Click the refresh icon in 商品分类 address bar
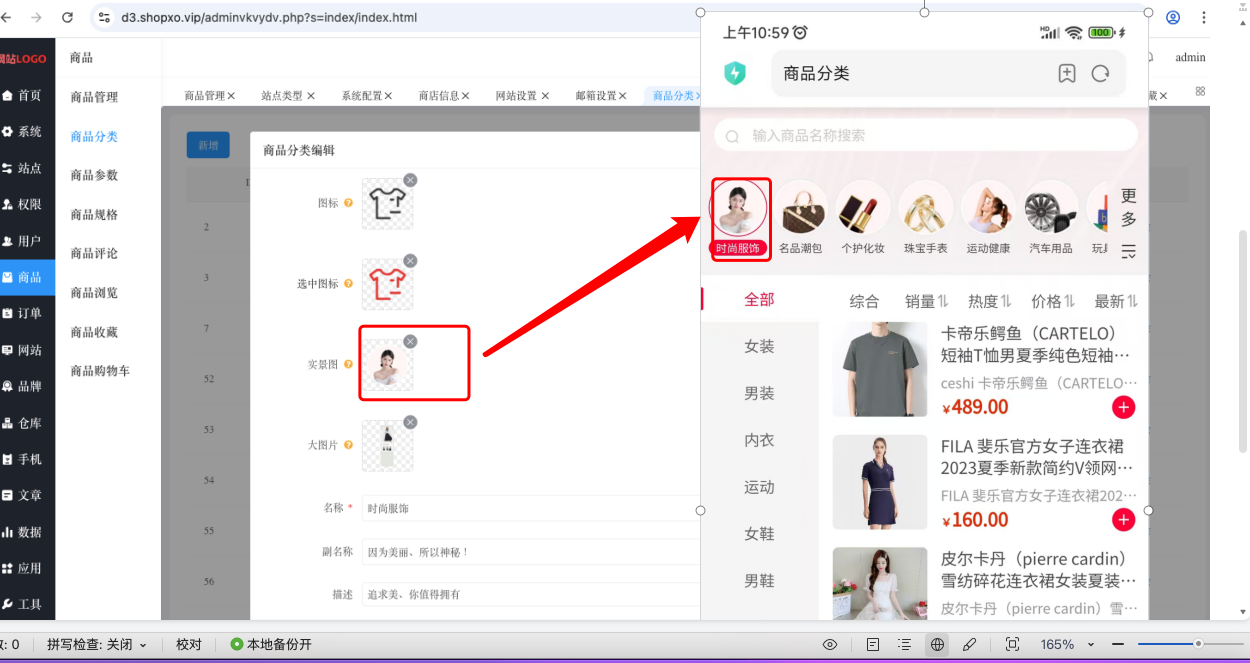This screenshot has width=1250, height=663. tap(1101, 73)
